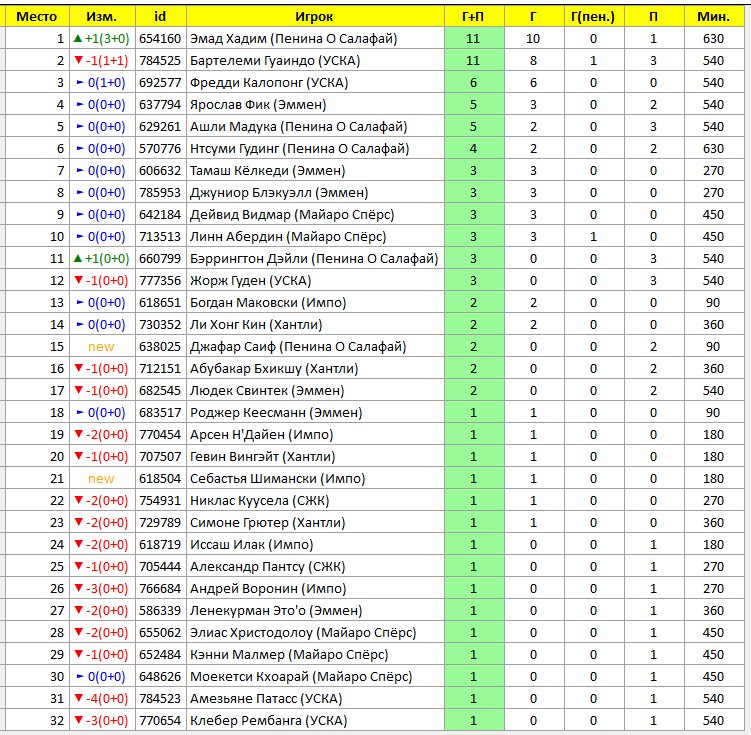Select the 'Г(пен.)' column header
The width and height of the screenshot is (751, 735).
594,17
